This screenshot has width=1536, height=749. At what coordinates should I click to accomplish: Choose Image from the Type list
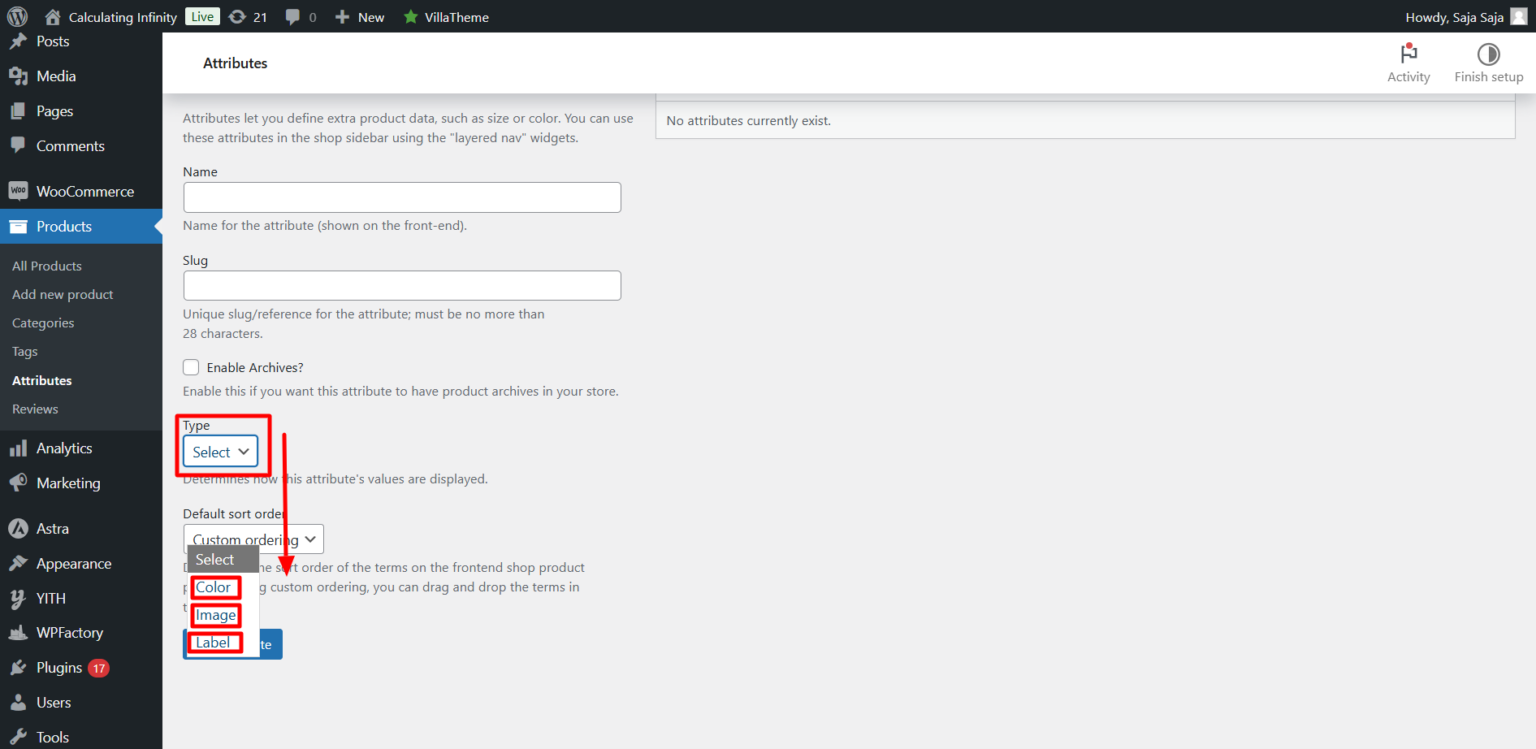coord(216,615)
